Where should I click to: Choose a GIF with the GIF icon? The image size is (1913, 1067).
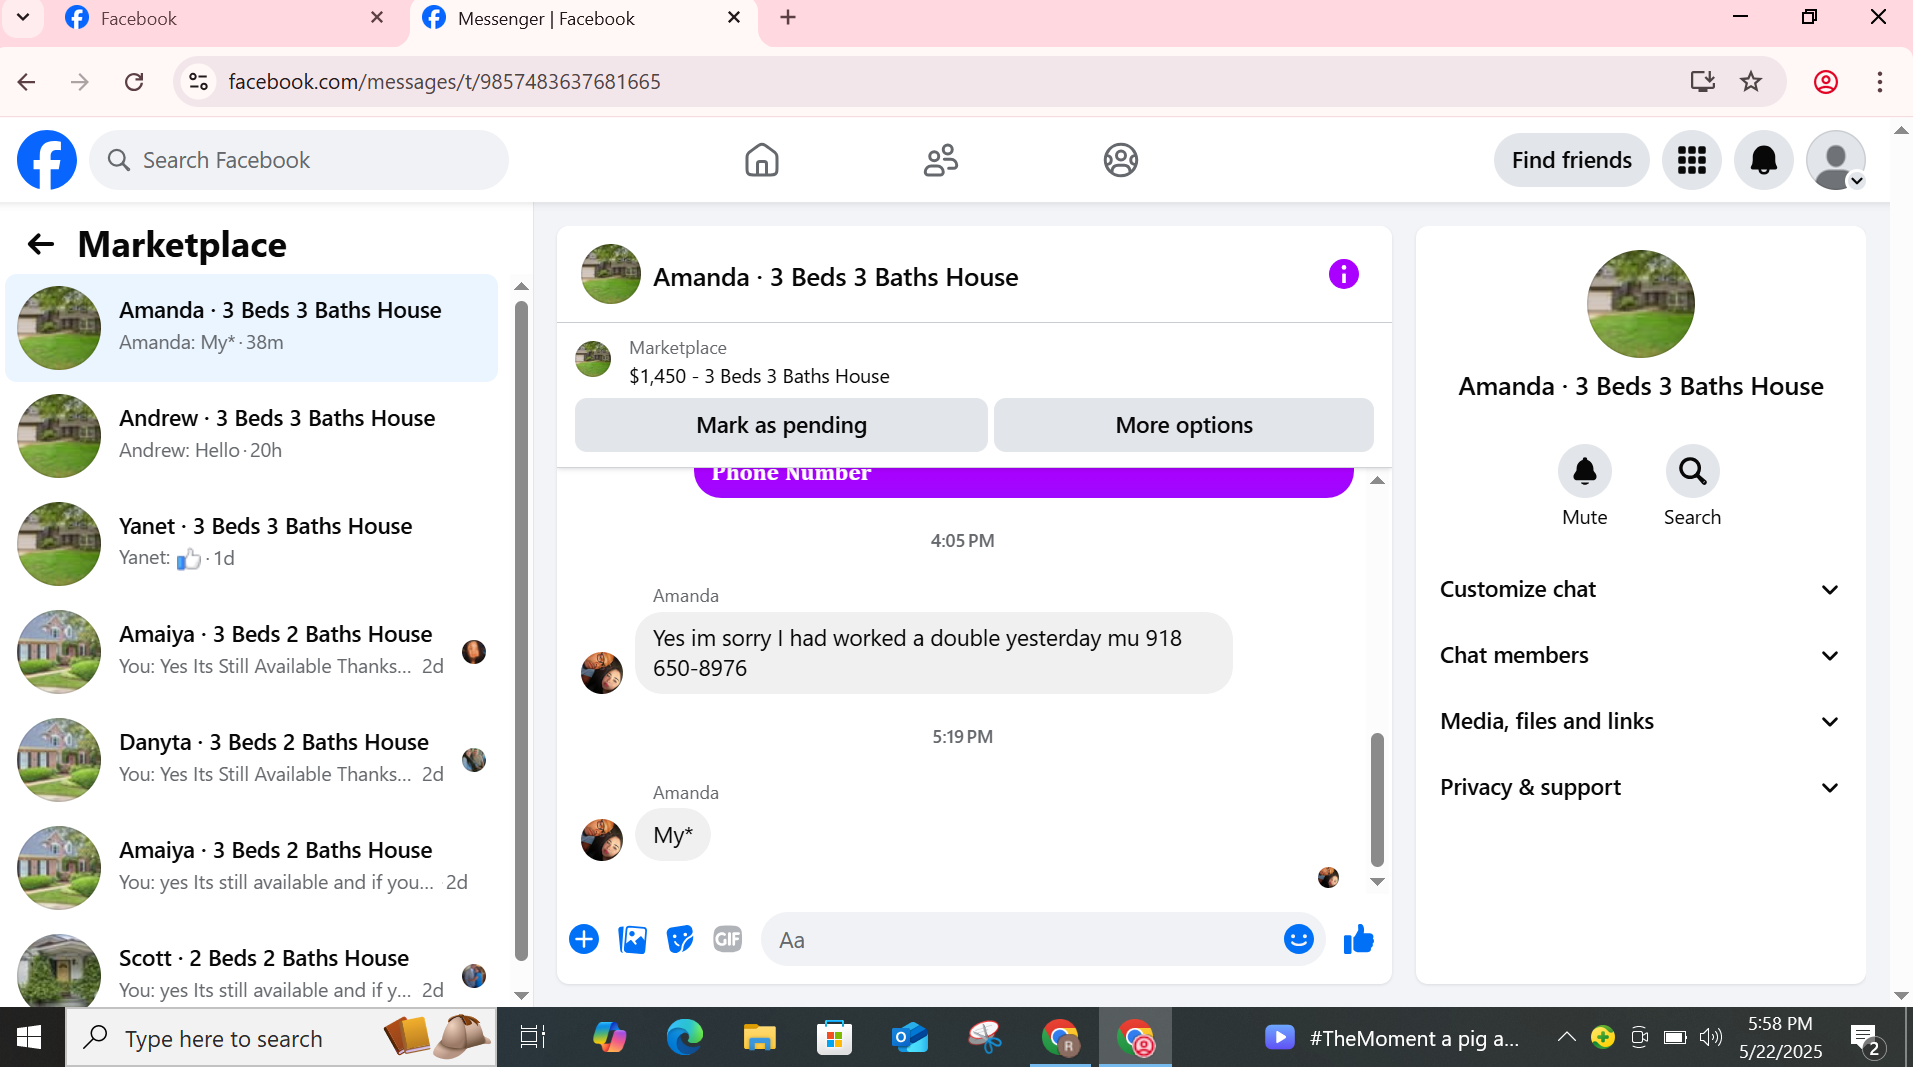(x=728, y=939)
